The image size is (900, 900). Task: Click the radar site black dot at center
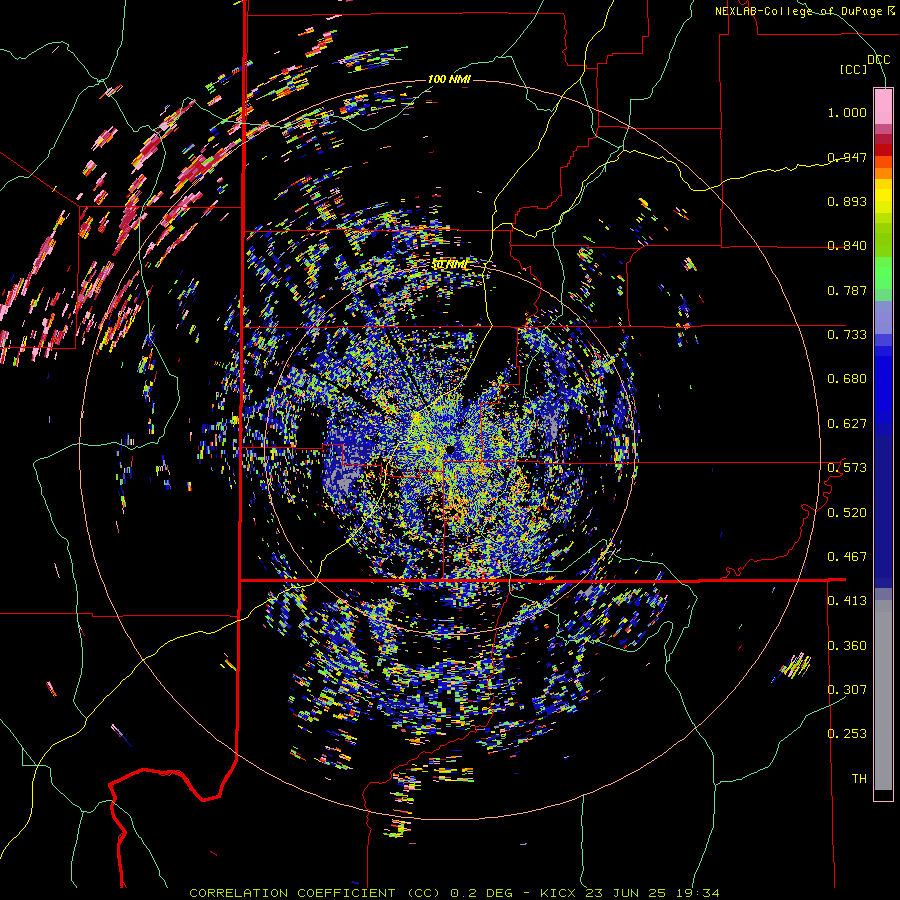450,449
